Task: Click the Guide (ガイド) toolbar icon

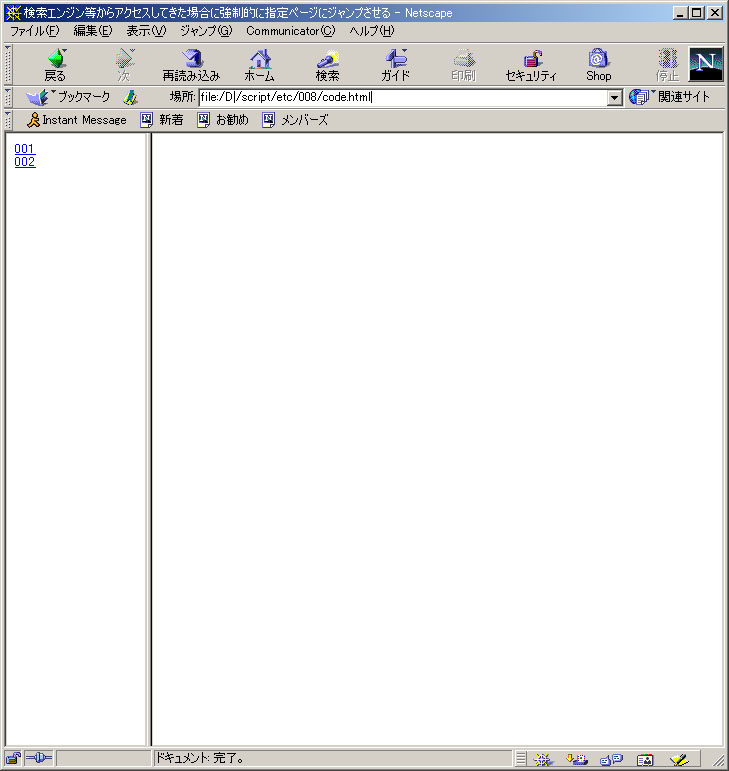Action: point(395,65)
